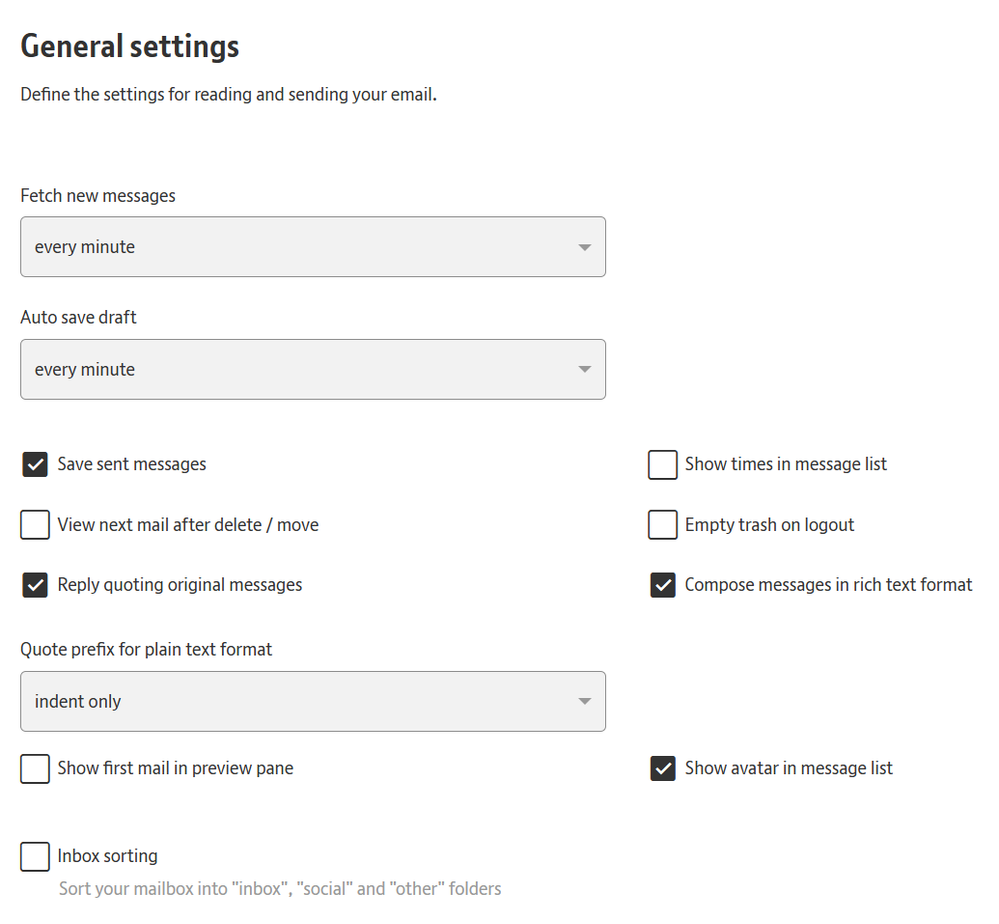Check Show first mail in preview pane
This screenshot has height=924, width=999.
coord(35,769)
